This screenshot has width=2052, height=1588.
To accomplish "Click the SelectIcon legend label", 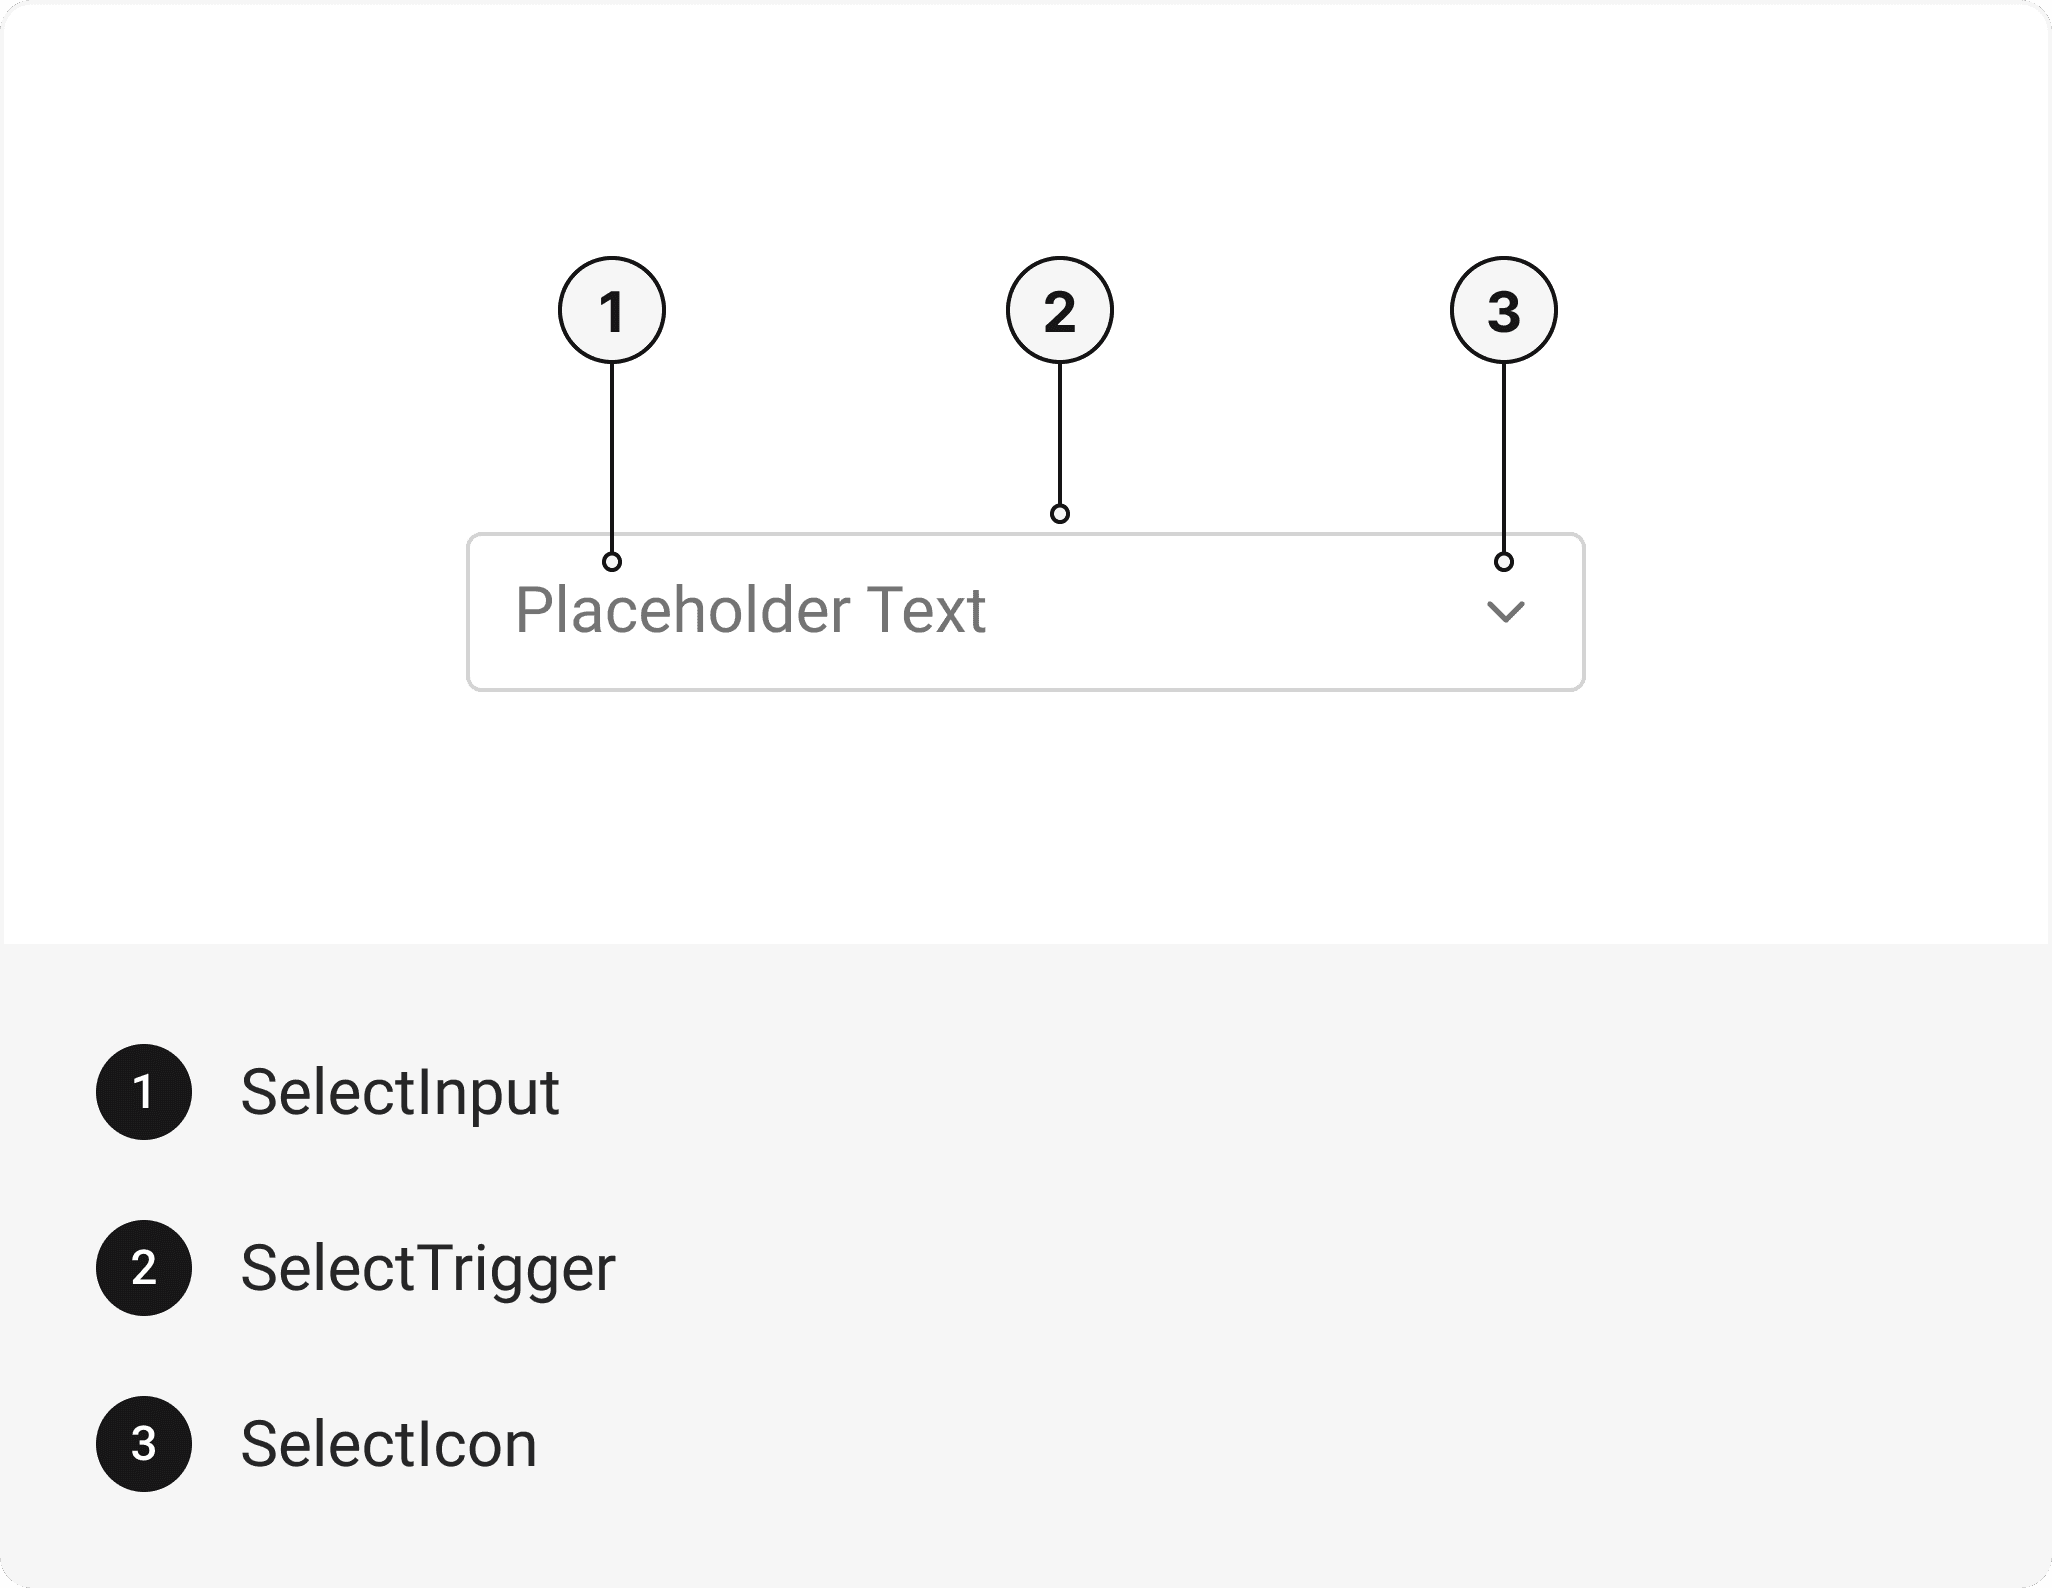I will pyautogui.click(x=389, y=1444).
